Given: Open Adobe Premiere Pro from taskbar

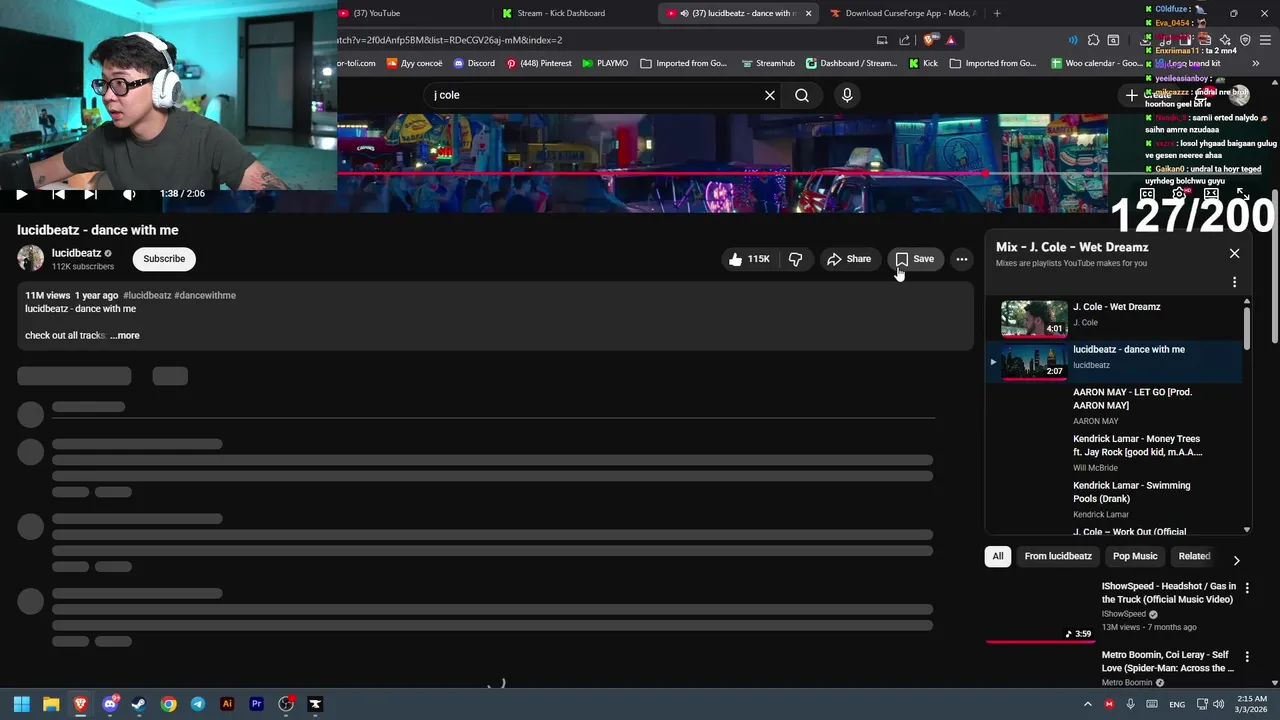Looking at the screenshot, I should coord(256,704).
